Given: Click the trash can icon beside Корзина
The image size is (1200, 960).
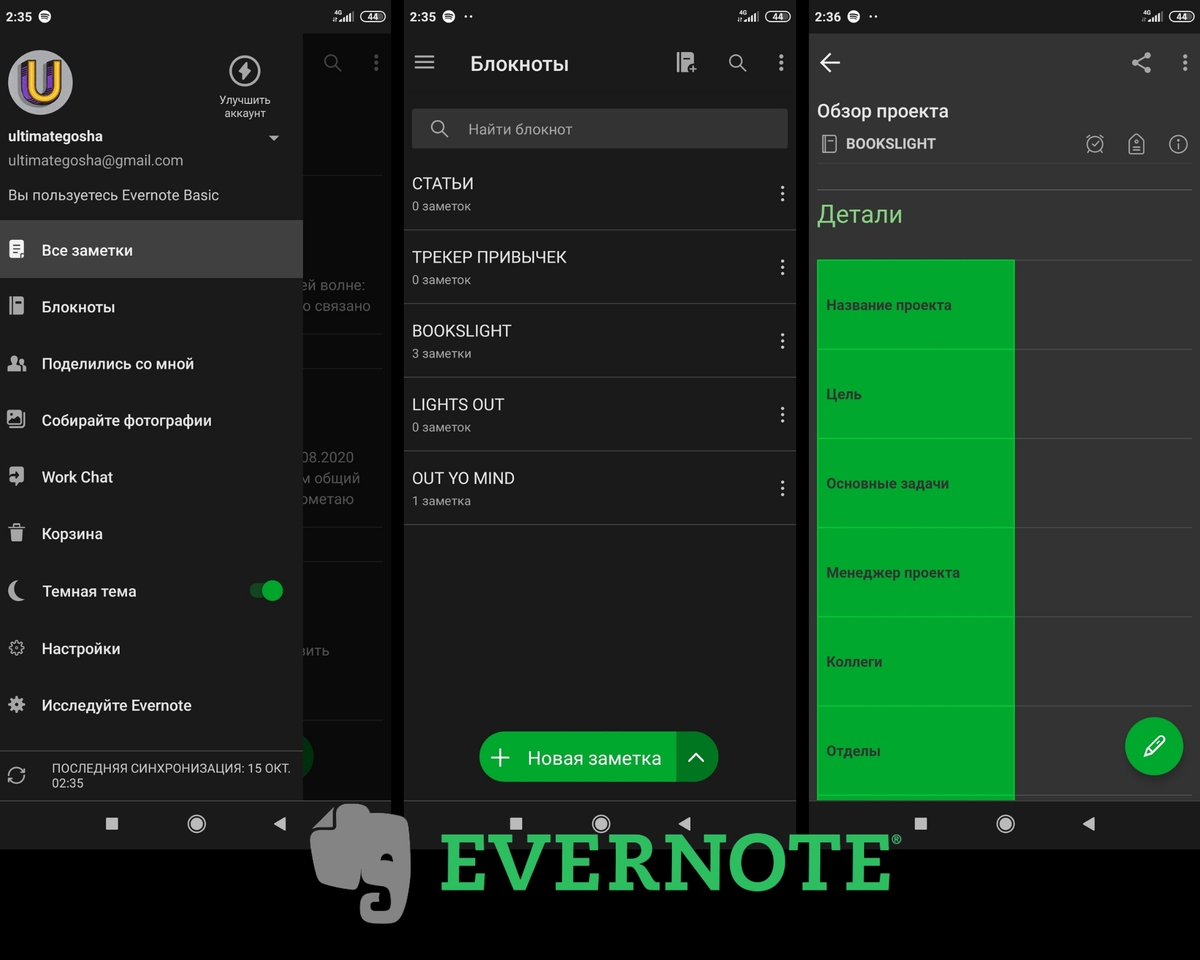Looking at the screenshot, I should coord(17,534).
